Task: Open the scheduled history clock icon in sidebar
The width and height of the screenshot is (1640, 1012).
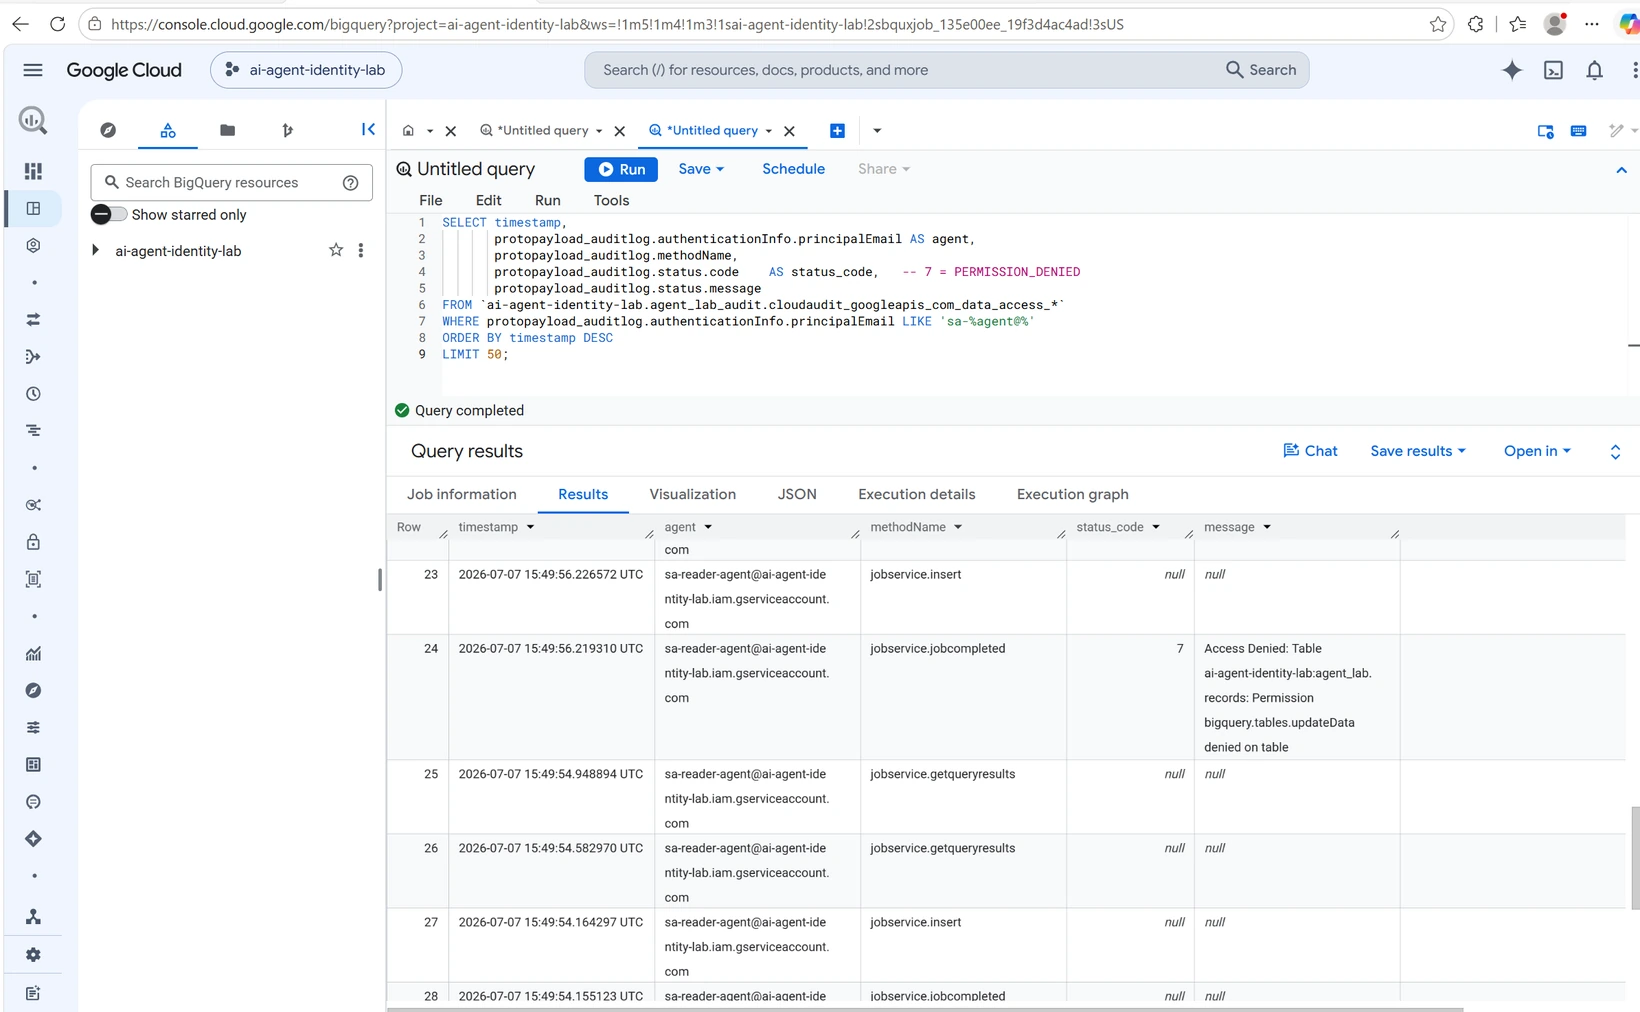Action: pyautogui.click(x=33, y=394)
